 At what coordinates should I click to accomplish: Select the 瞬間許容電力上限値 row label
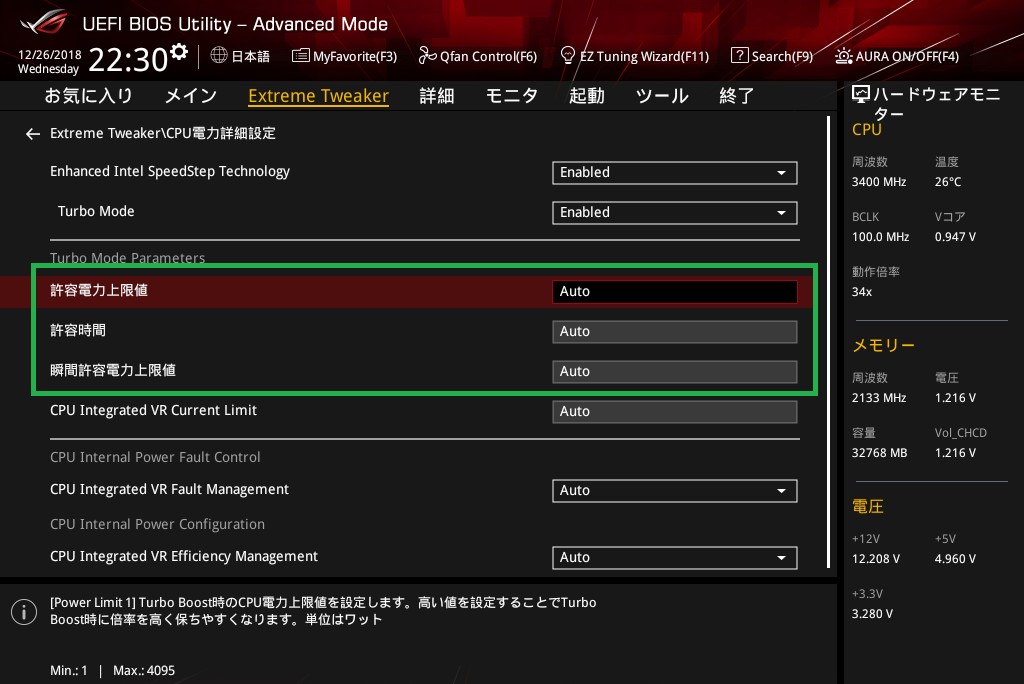point(113,370)
